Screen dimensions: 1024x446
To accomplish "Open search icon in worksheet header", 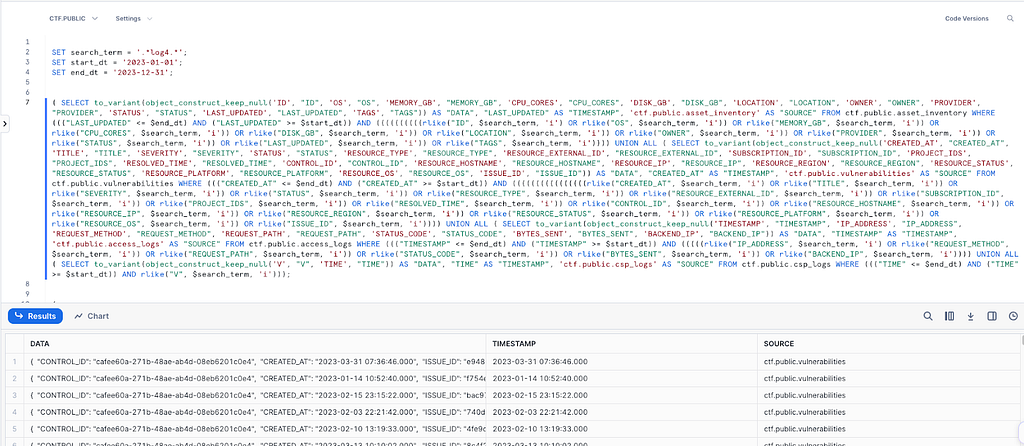I will 1010,19.
